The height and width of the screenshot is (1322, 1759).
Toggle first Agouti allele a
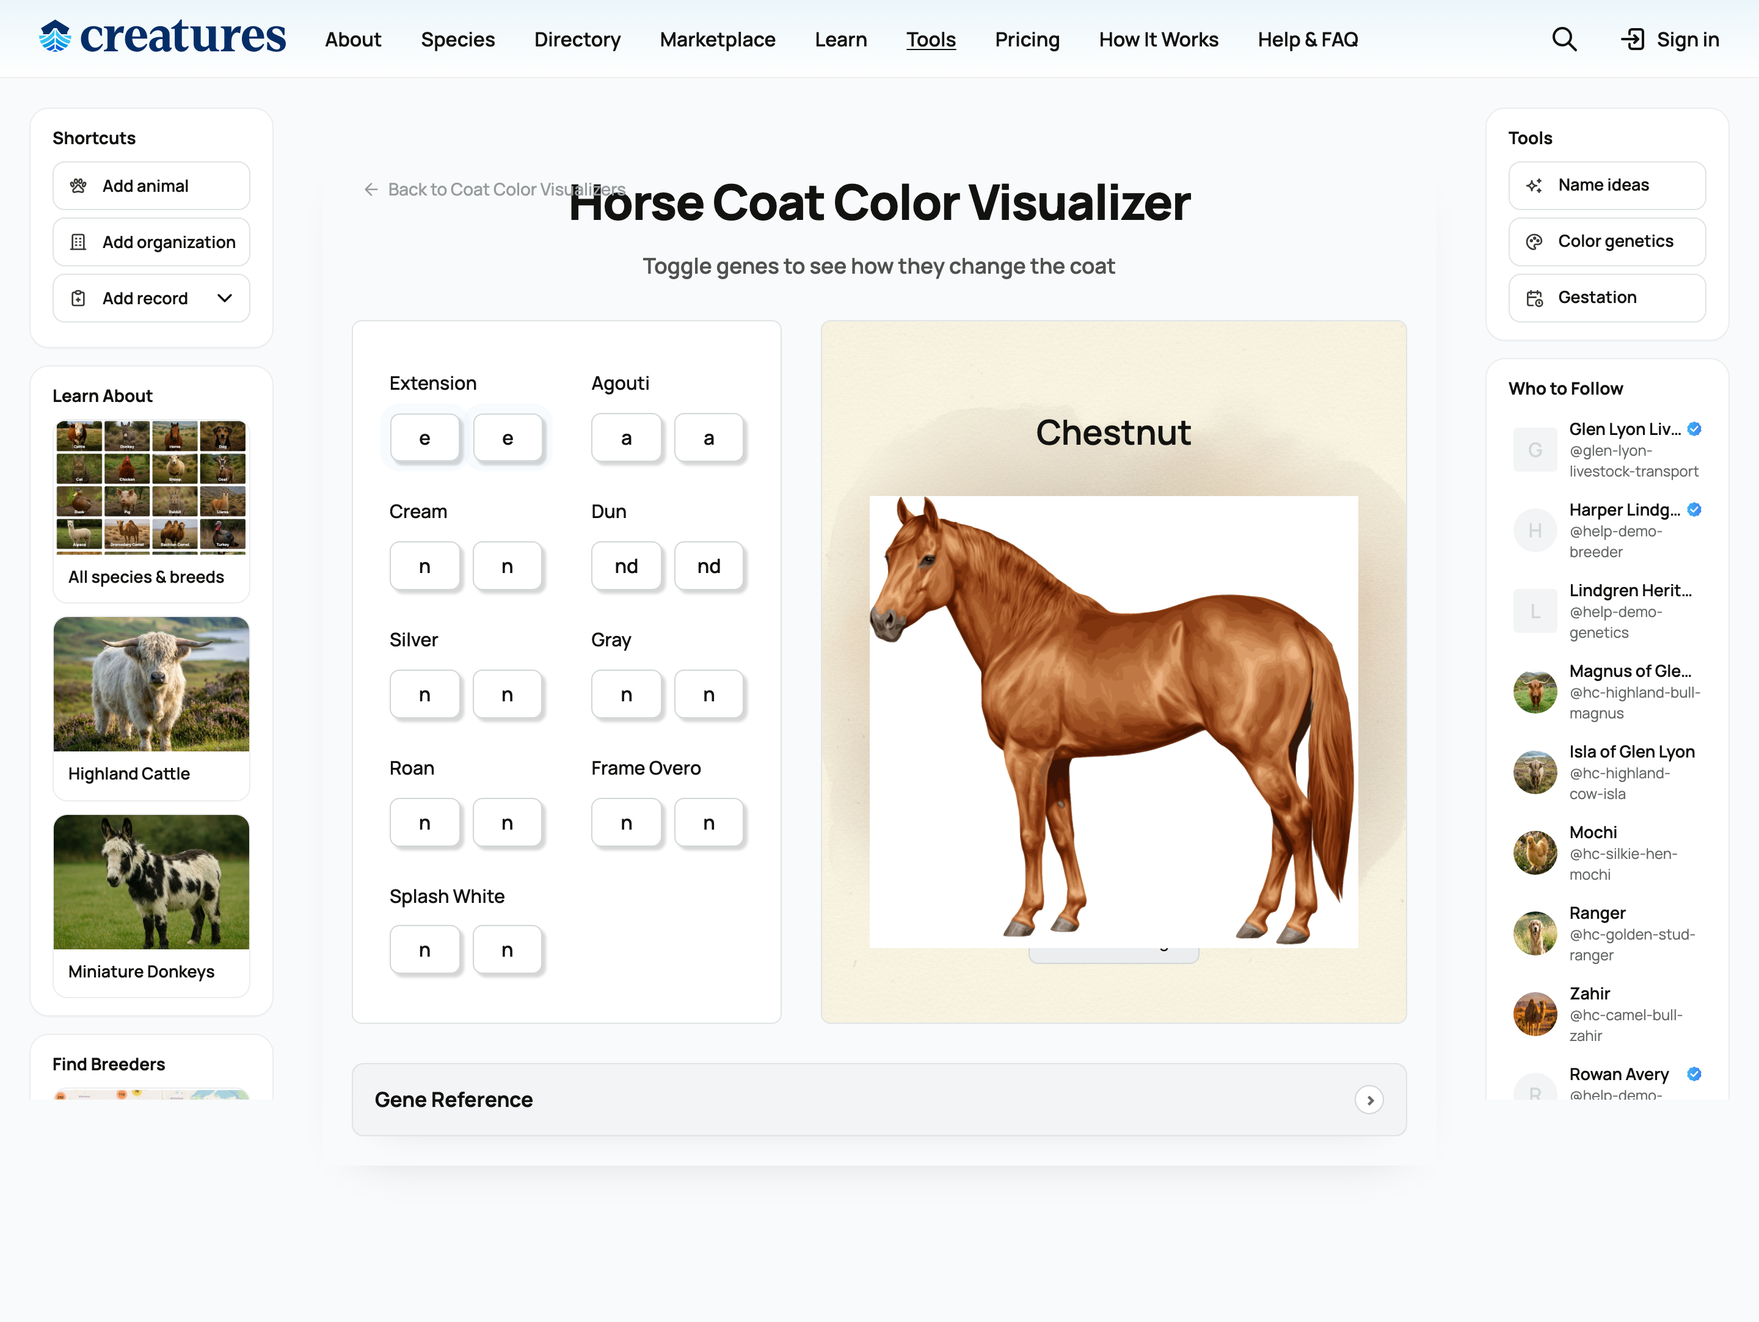point(626,438)
